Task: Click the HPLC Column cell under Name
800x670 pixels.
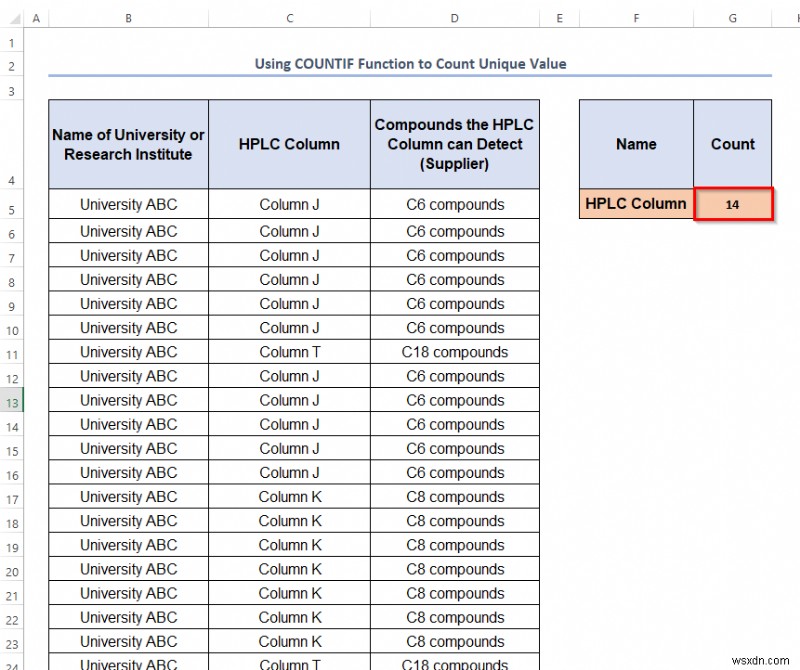Action: 636,204
